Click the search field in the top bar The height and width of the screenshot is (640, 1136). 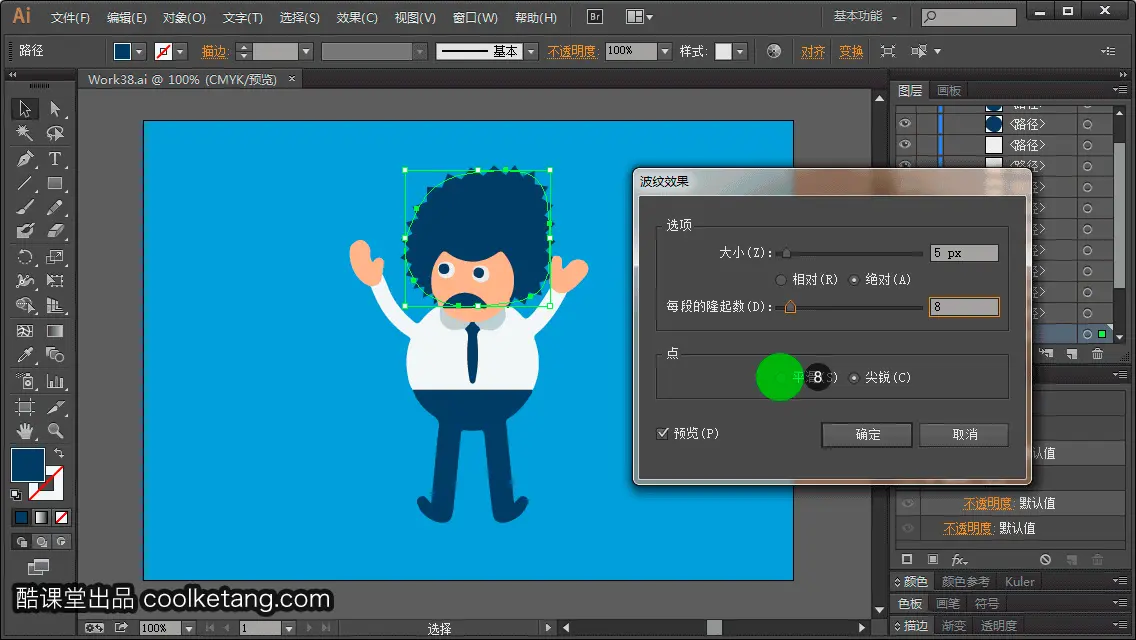pyautogui.click(x=969, y=17)
